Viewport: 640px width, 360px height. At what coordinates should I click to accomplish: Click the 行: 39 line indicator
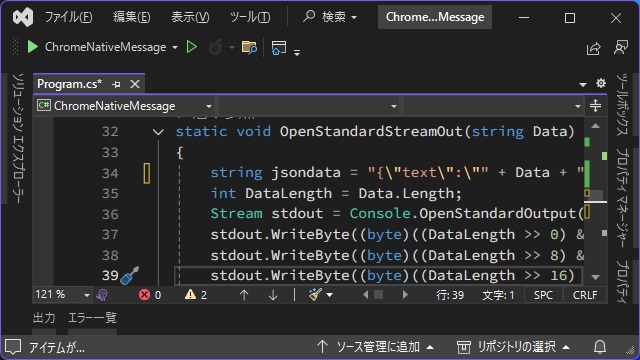[450, 295]
